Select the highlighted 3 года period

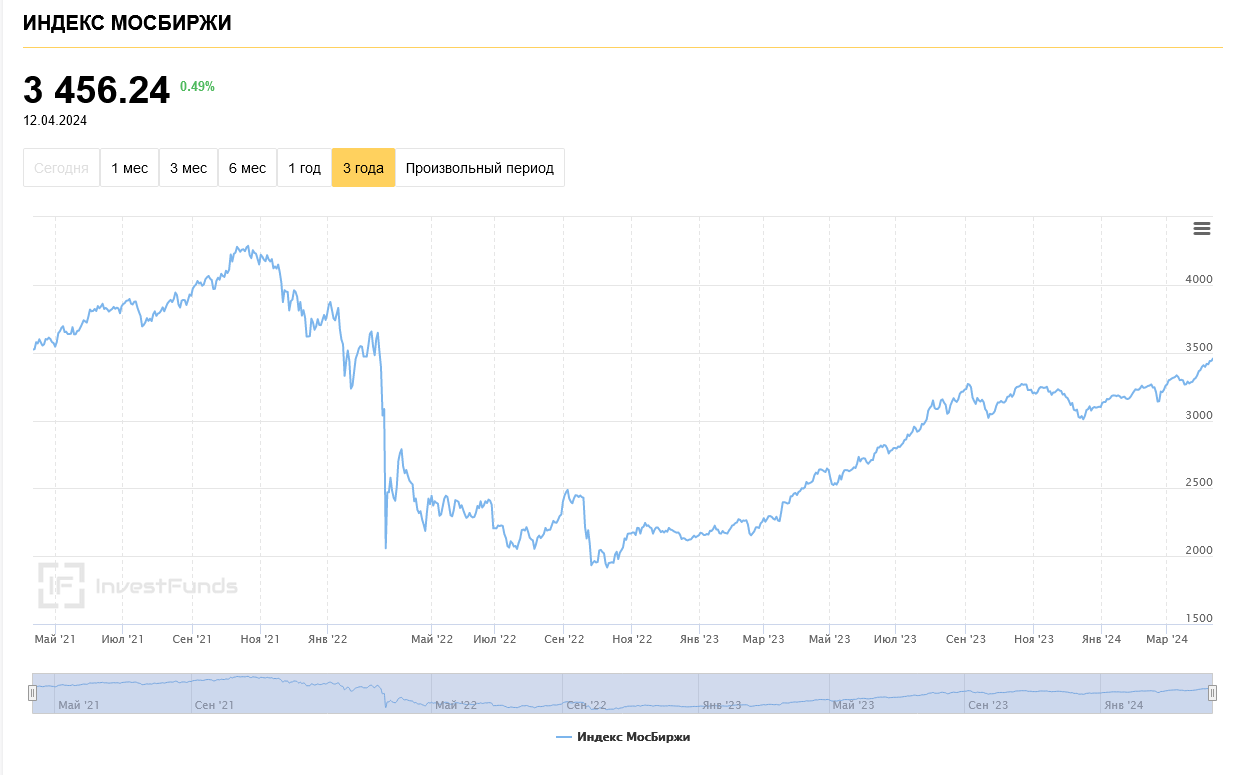[x=363, y=168]
